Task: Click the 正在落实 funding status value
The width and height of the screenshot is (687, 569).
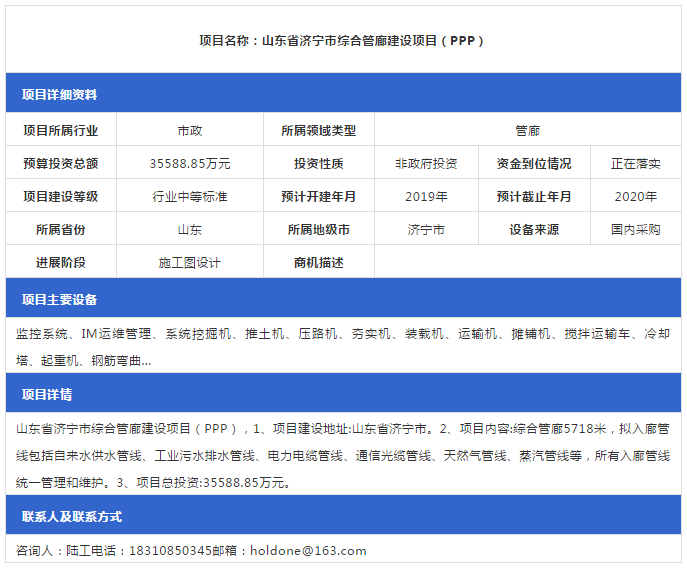Action: 636,163
